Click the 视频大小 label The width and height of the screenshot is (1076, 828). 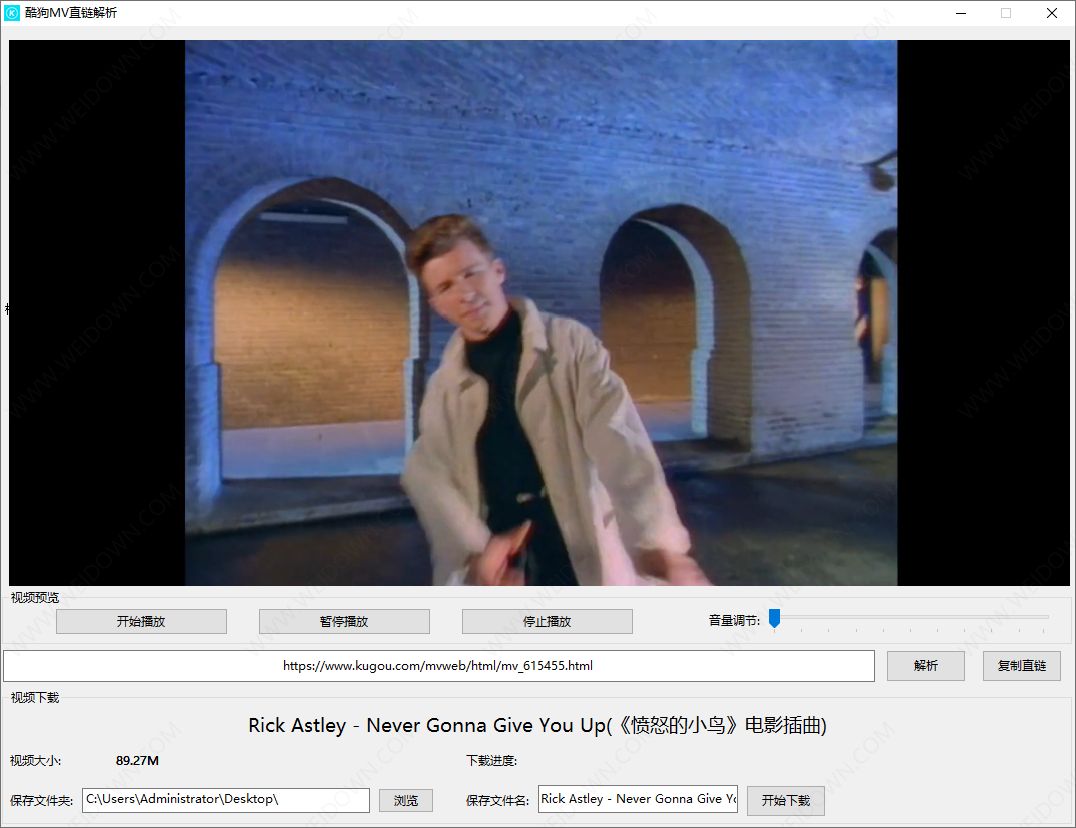coord(36,761)
